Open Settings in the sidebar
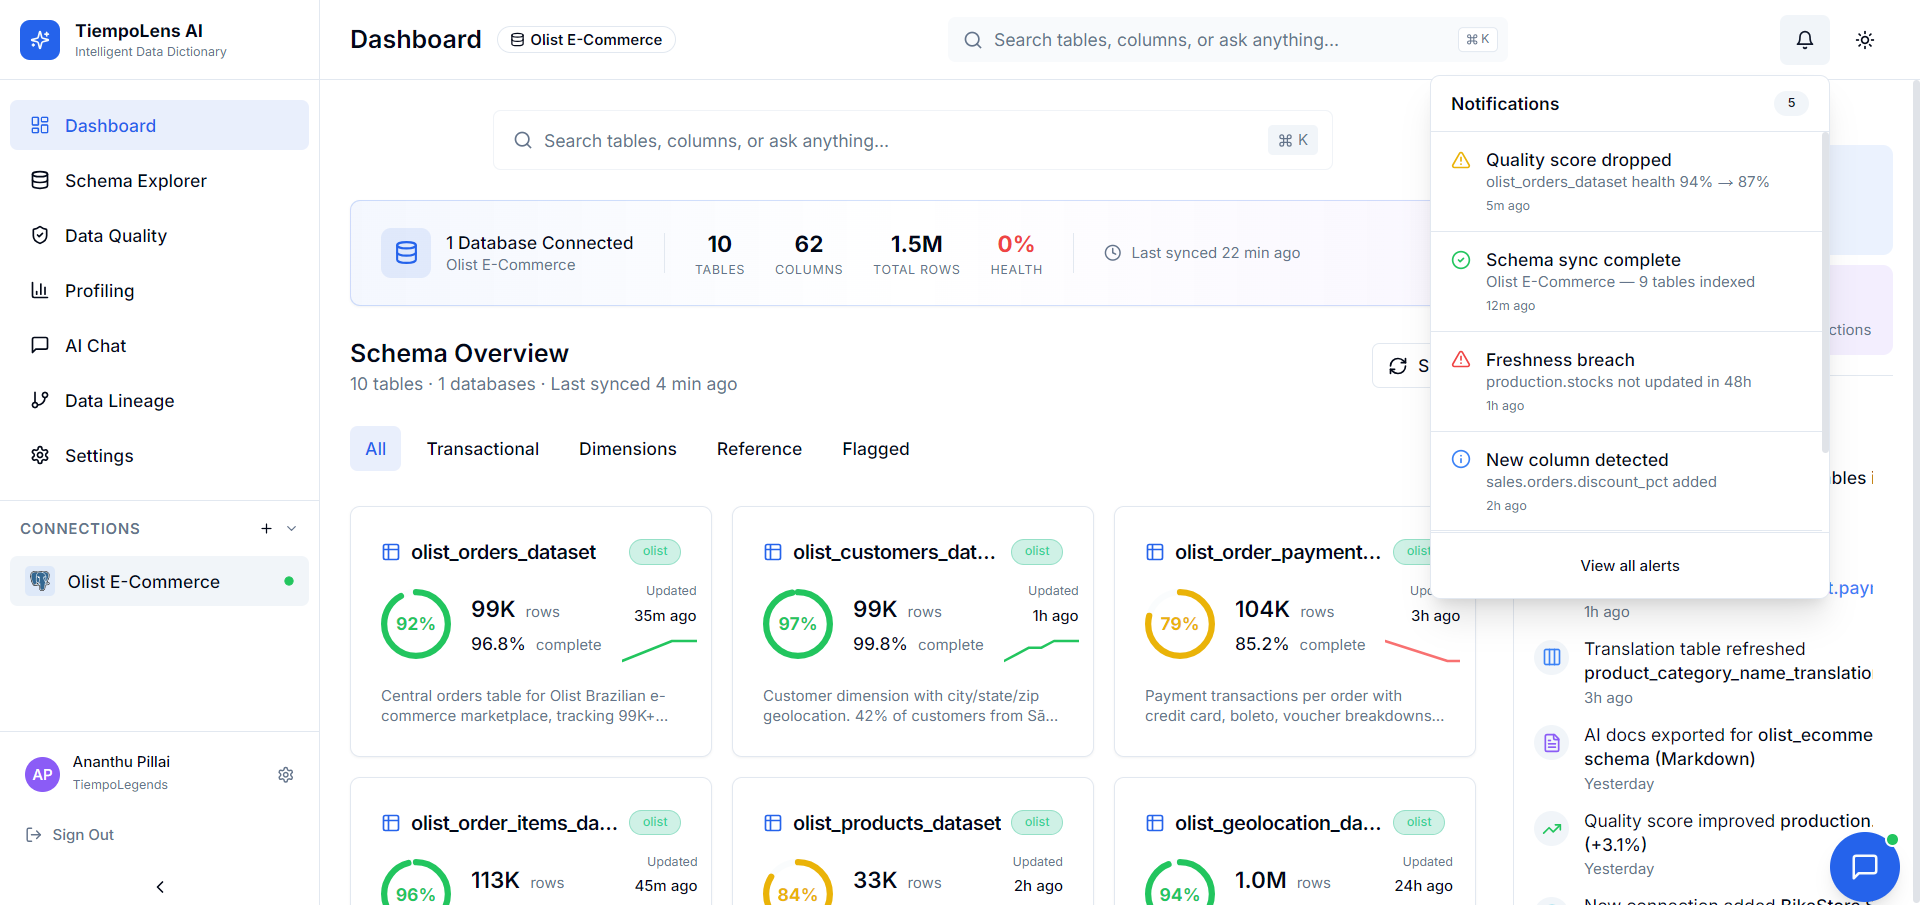 159,455
